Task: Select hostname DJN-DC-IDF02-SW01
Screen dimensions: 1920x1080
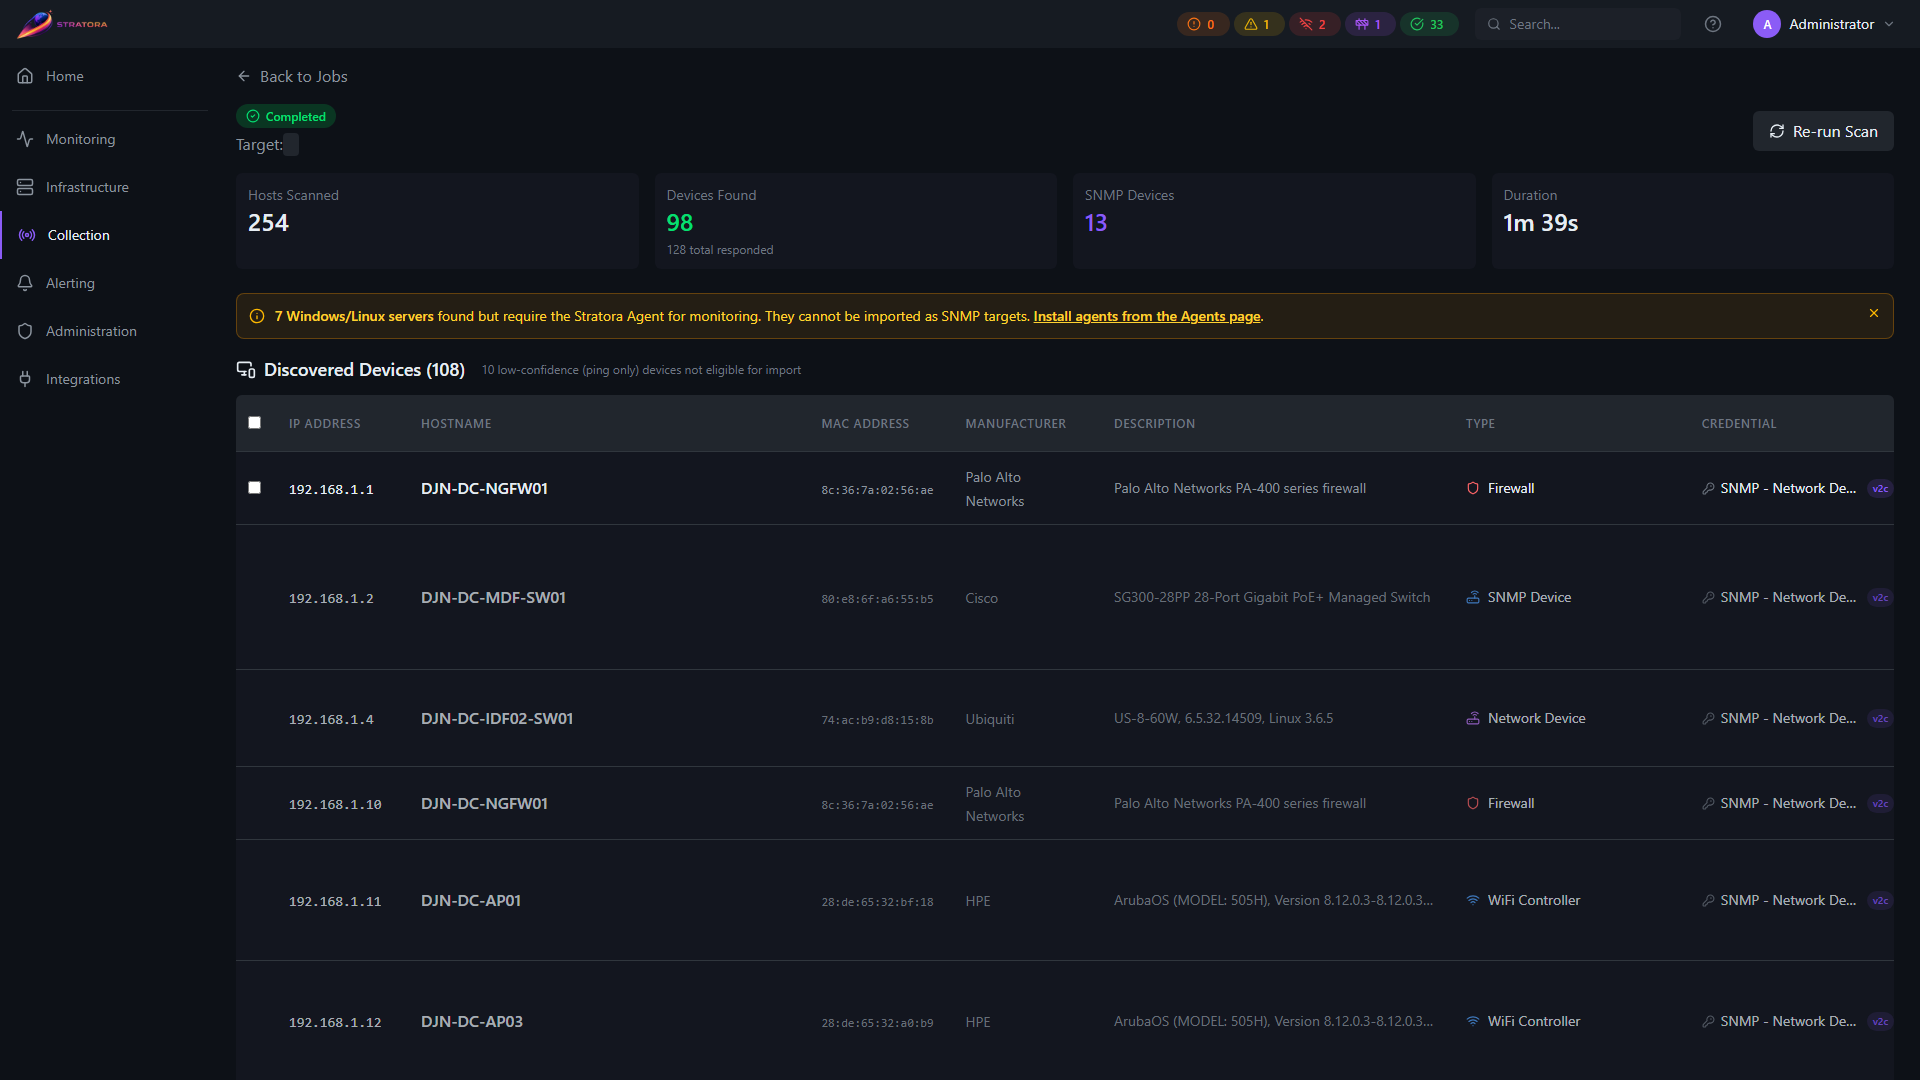Action: (497, 718)
